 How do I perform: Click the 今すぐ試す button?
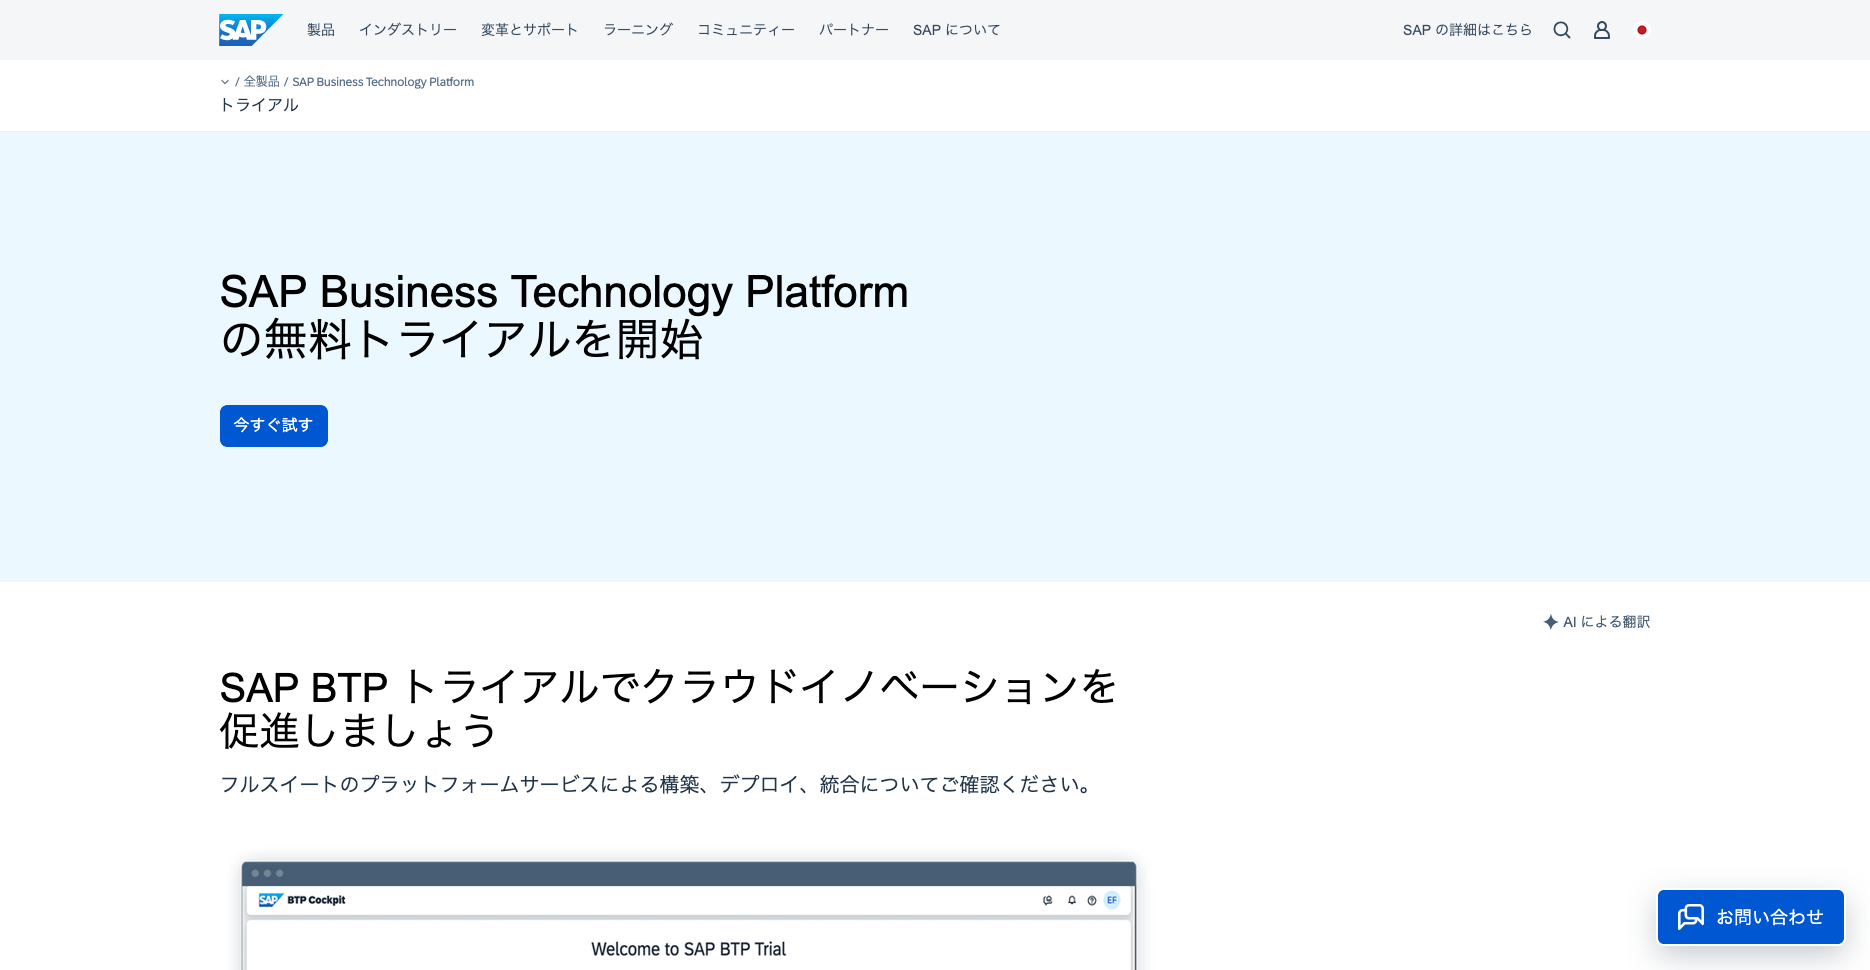[274, 426]
